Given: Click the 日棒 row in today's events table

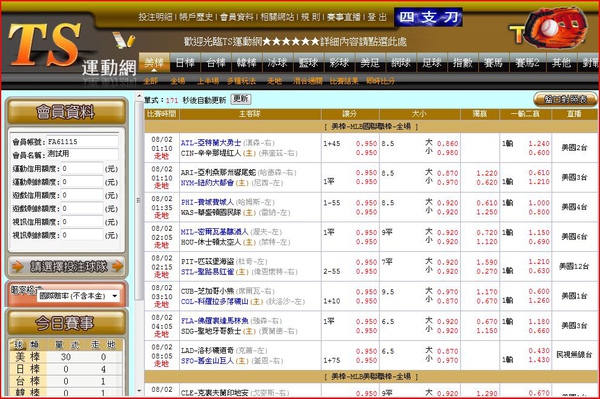Looking at the screenshot, I should pyautogui.click(x=66, y=369).
